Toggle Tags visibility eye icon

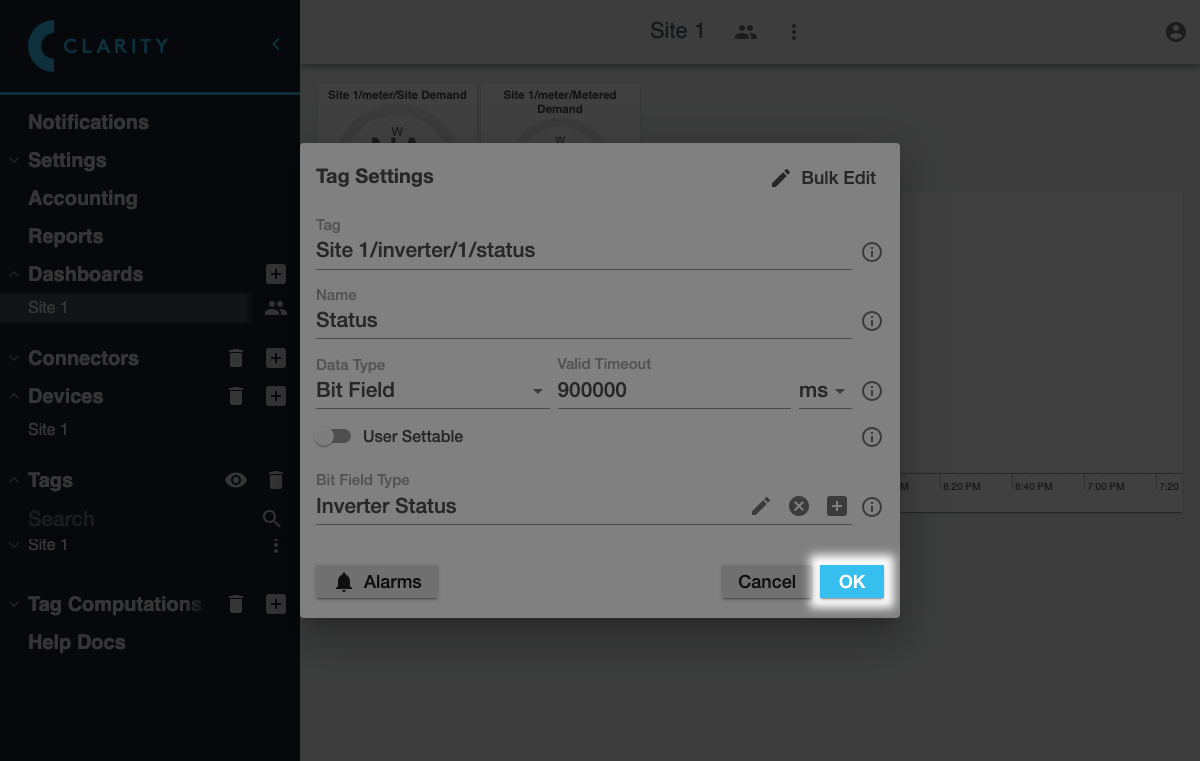pos(236,481)
